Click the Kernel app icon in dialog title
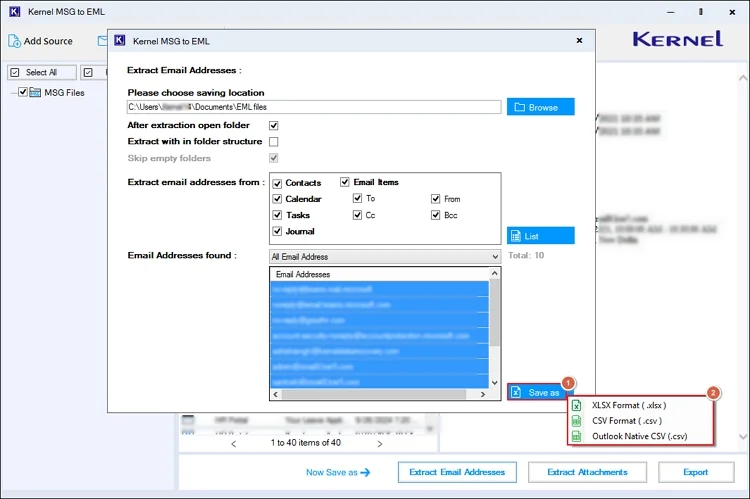 (120, 41)
